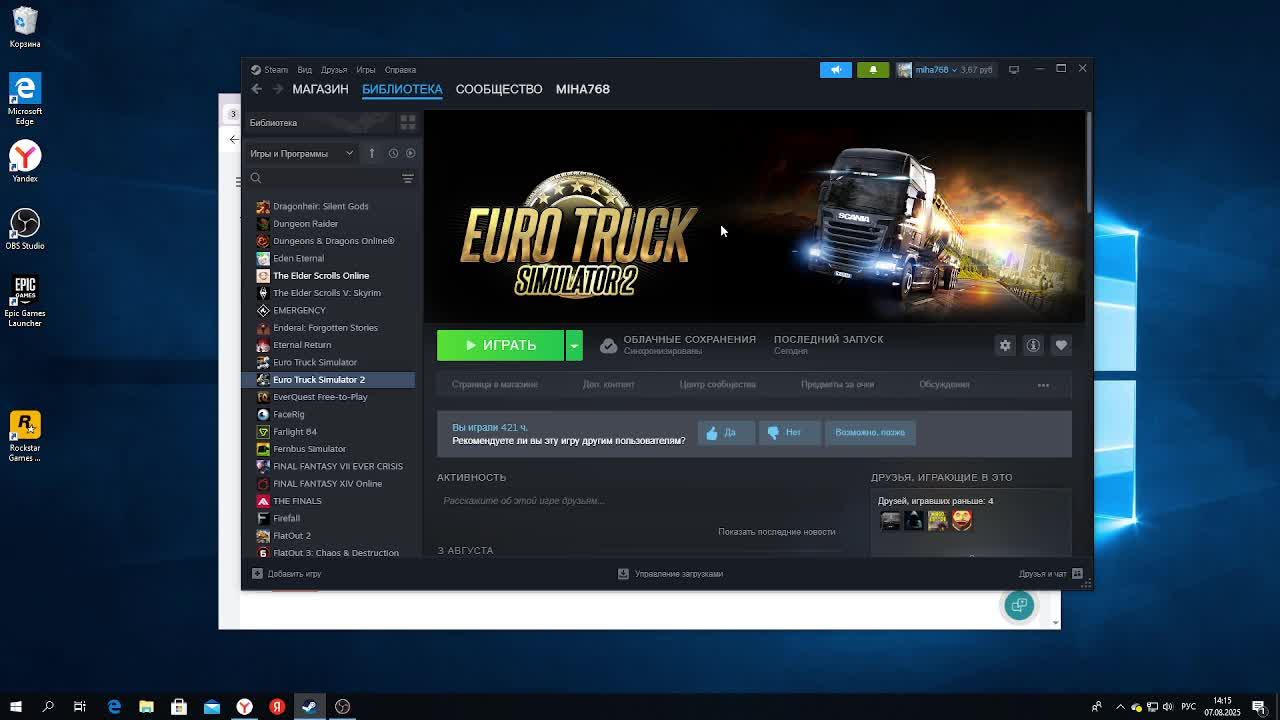Image resolution: width=1280 pixels, height=720 pixels.
Task: Click the Windows Start button
Action: coord(16,707)
